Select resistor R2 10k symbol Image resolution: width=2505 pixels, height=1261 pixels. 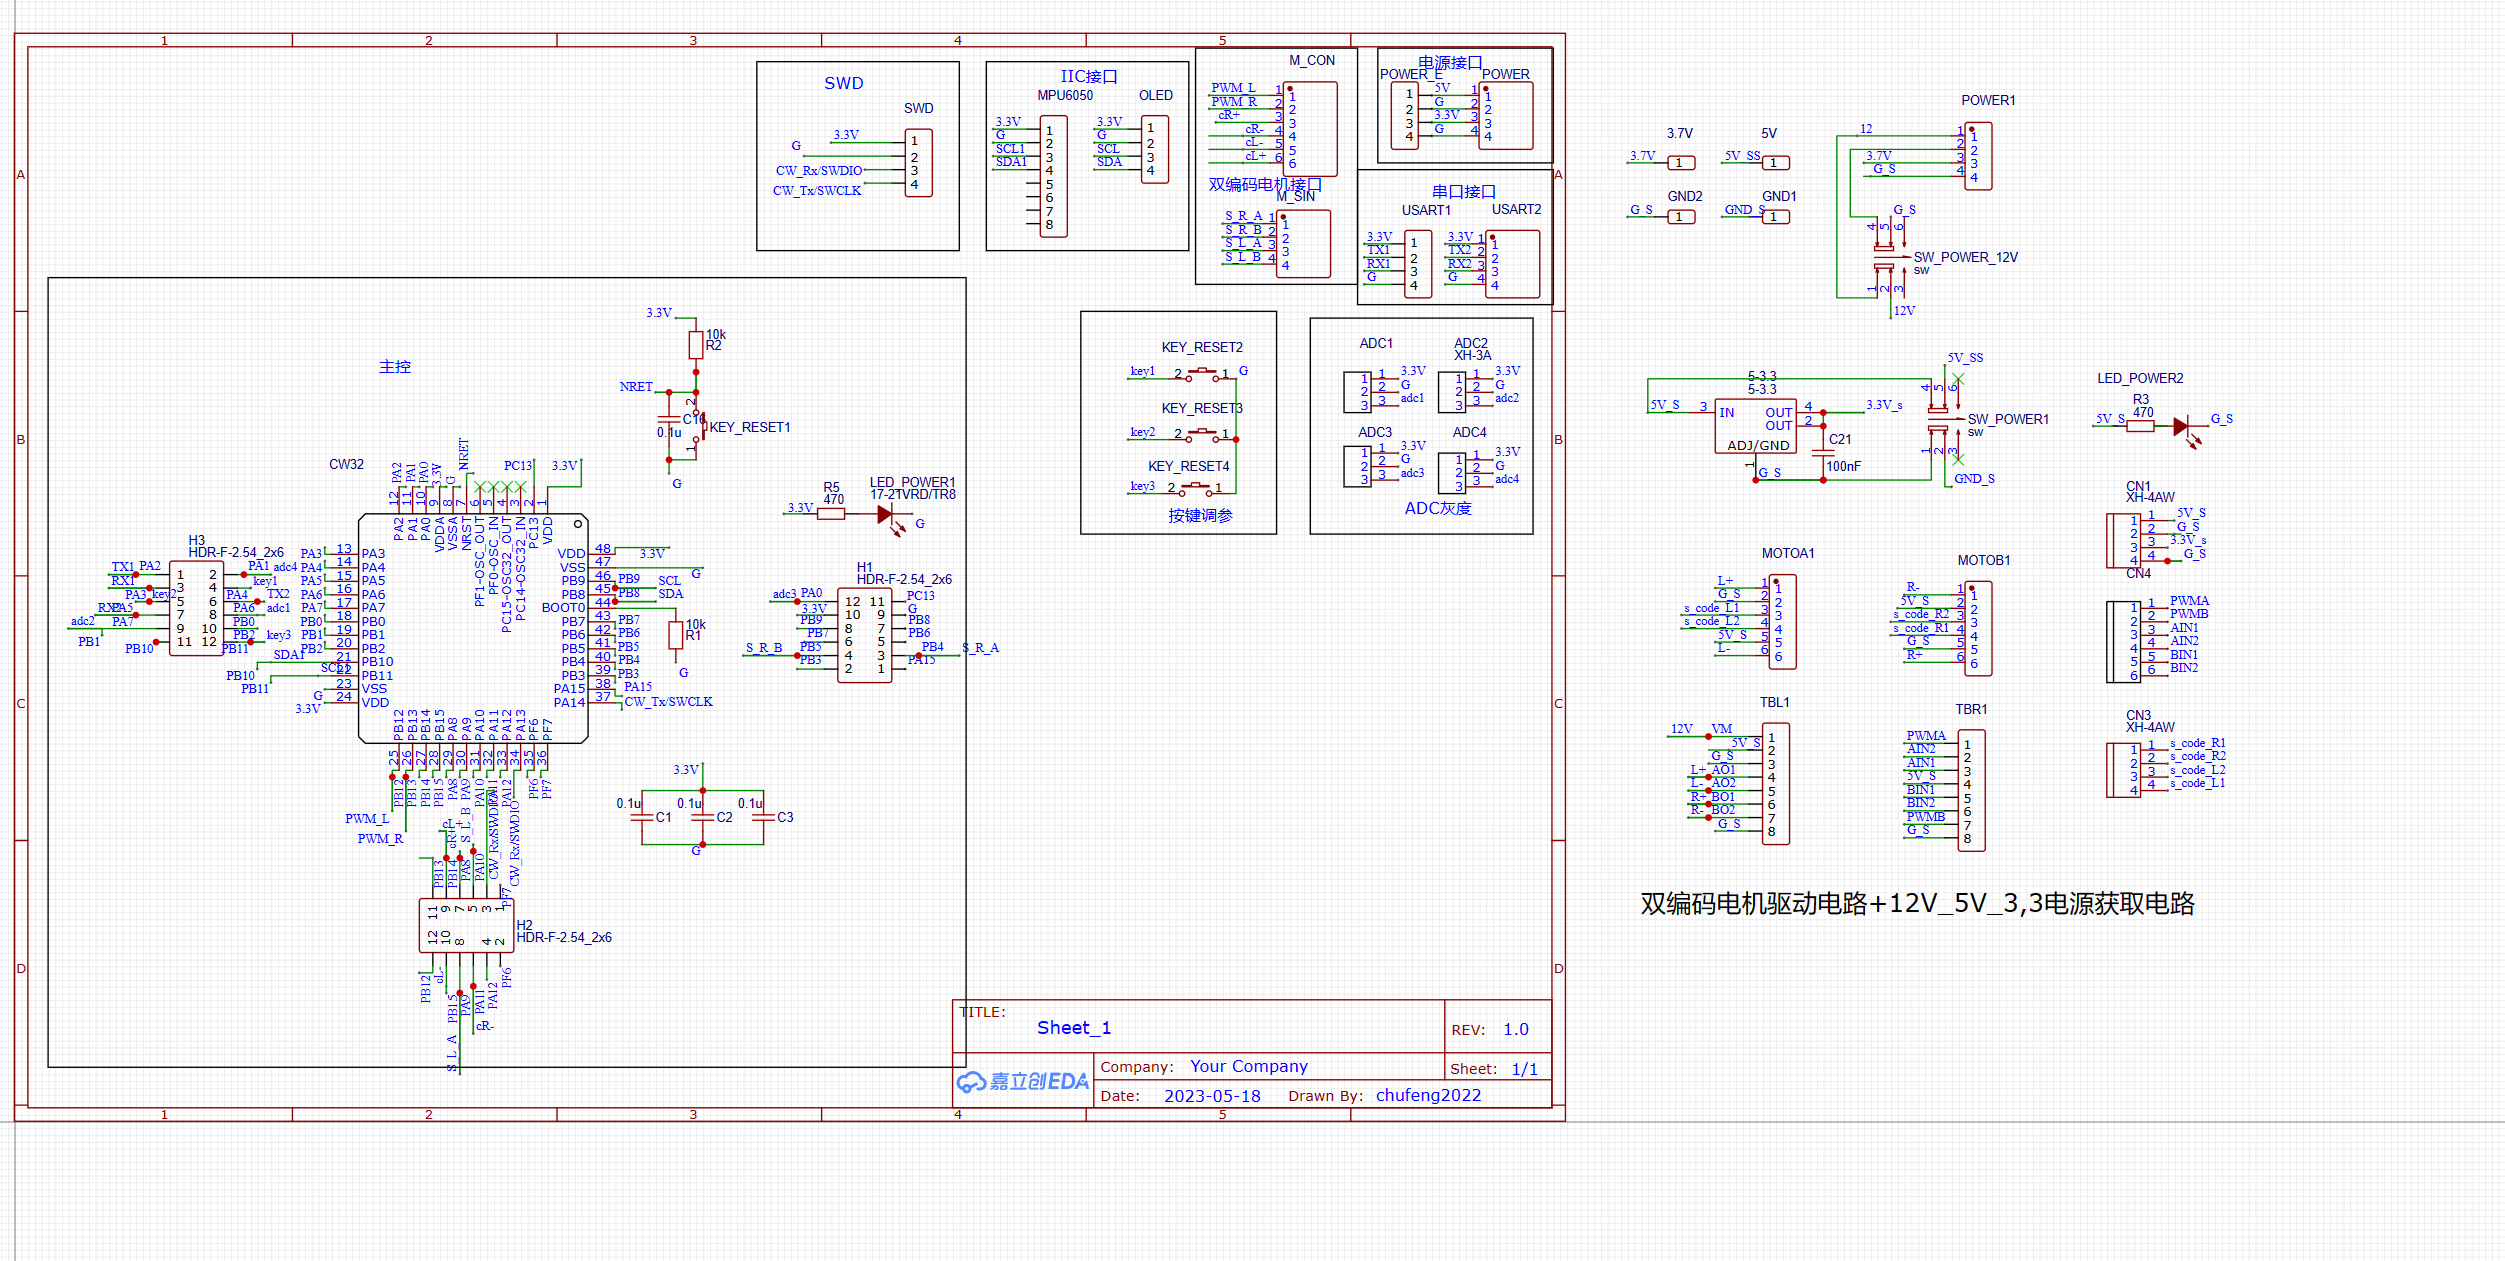(x=696, y=345)
